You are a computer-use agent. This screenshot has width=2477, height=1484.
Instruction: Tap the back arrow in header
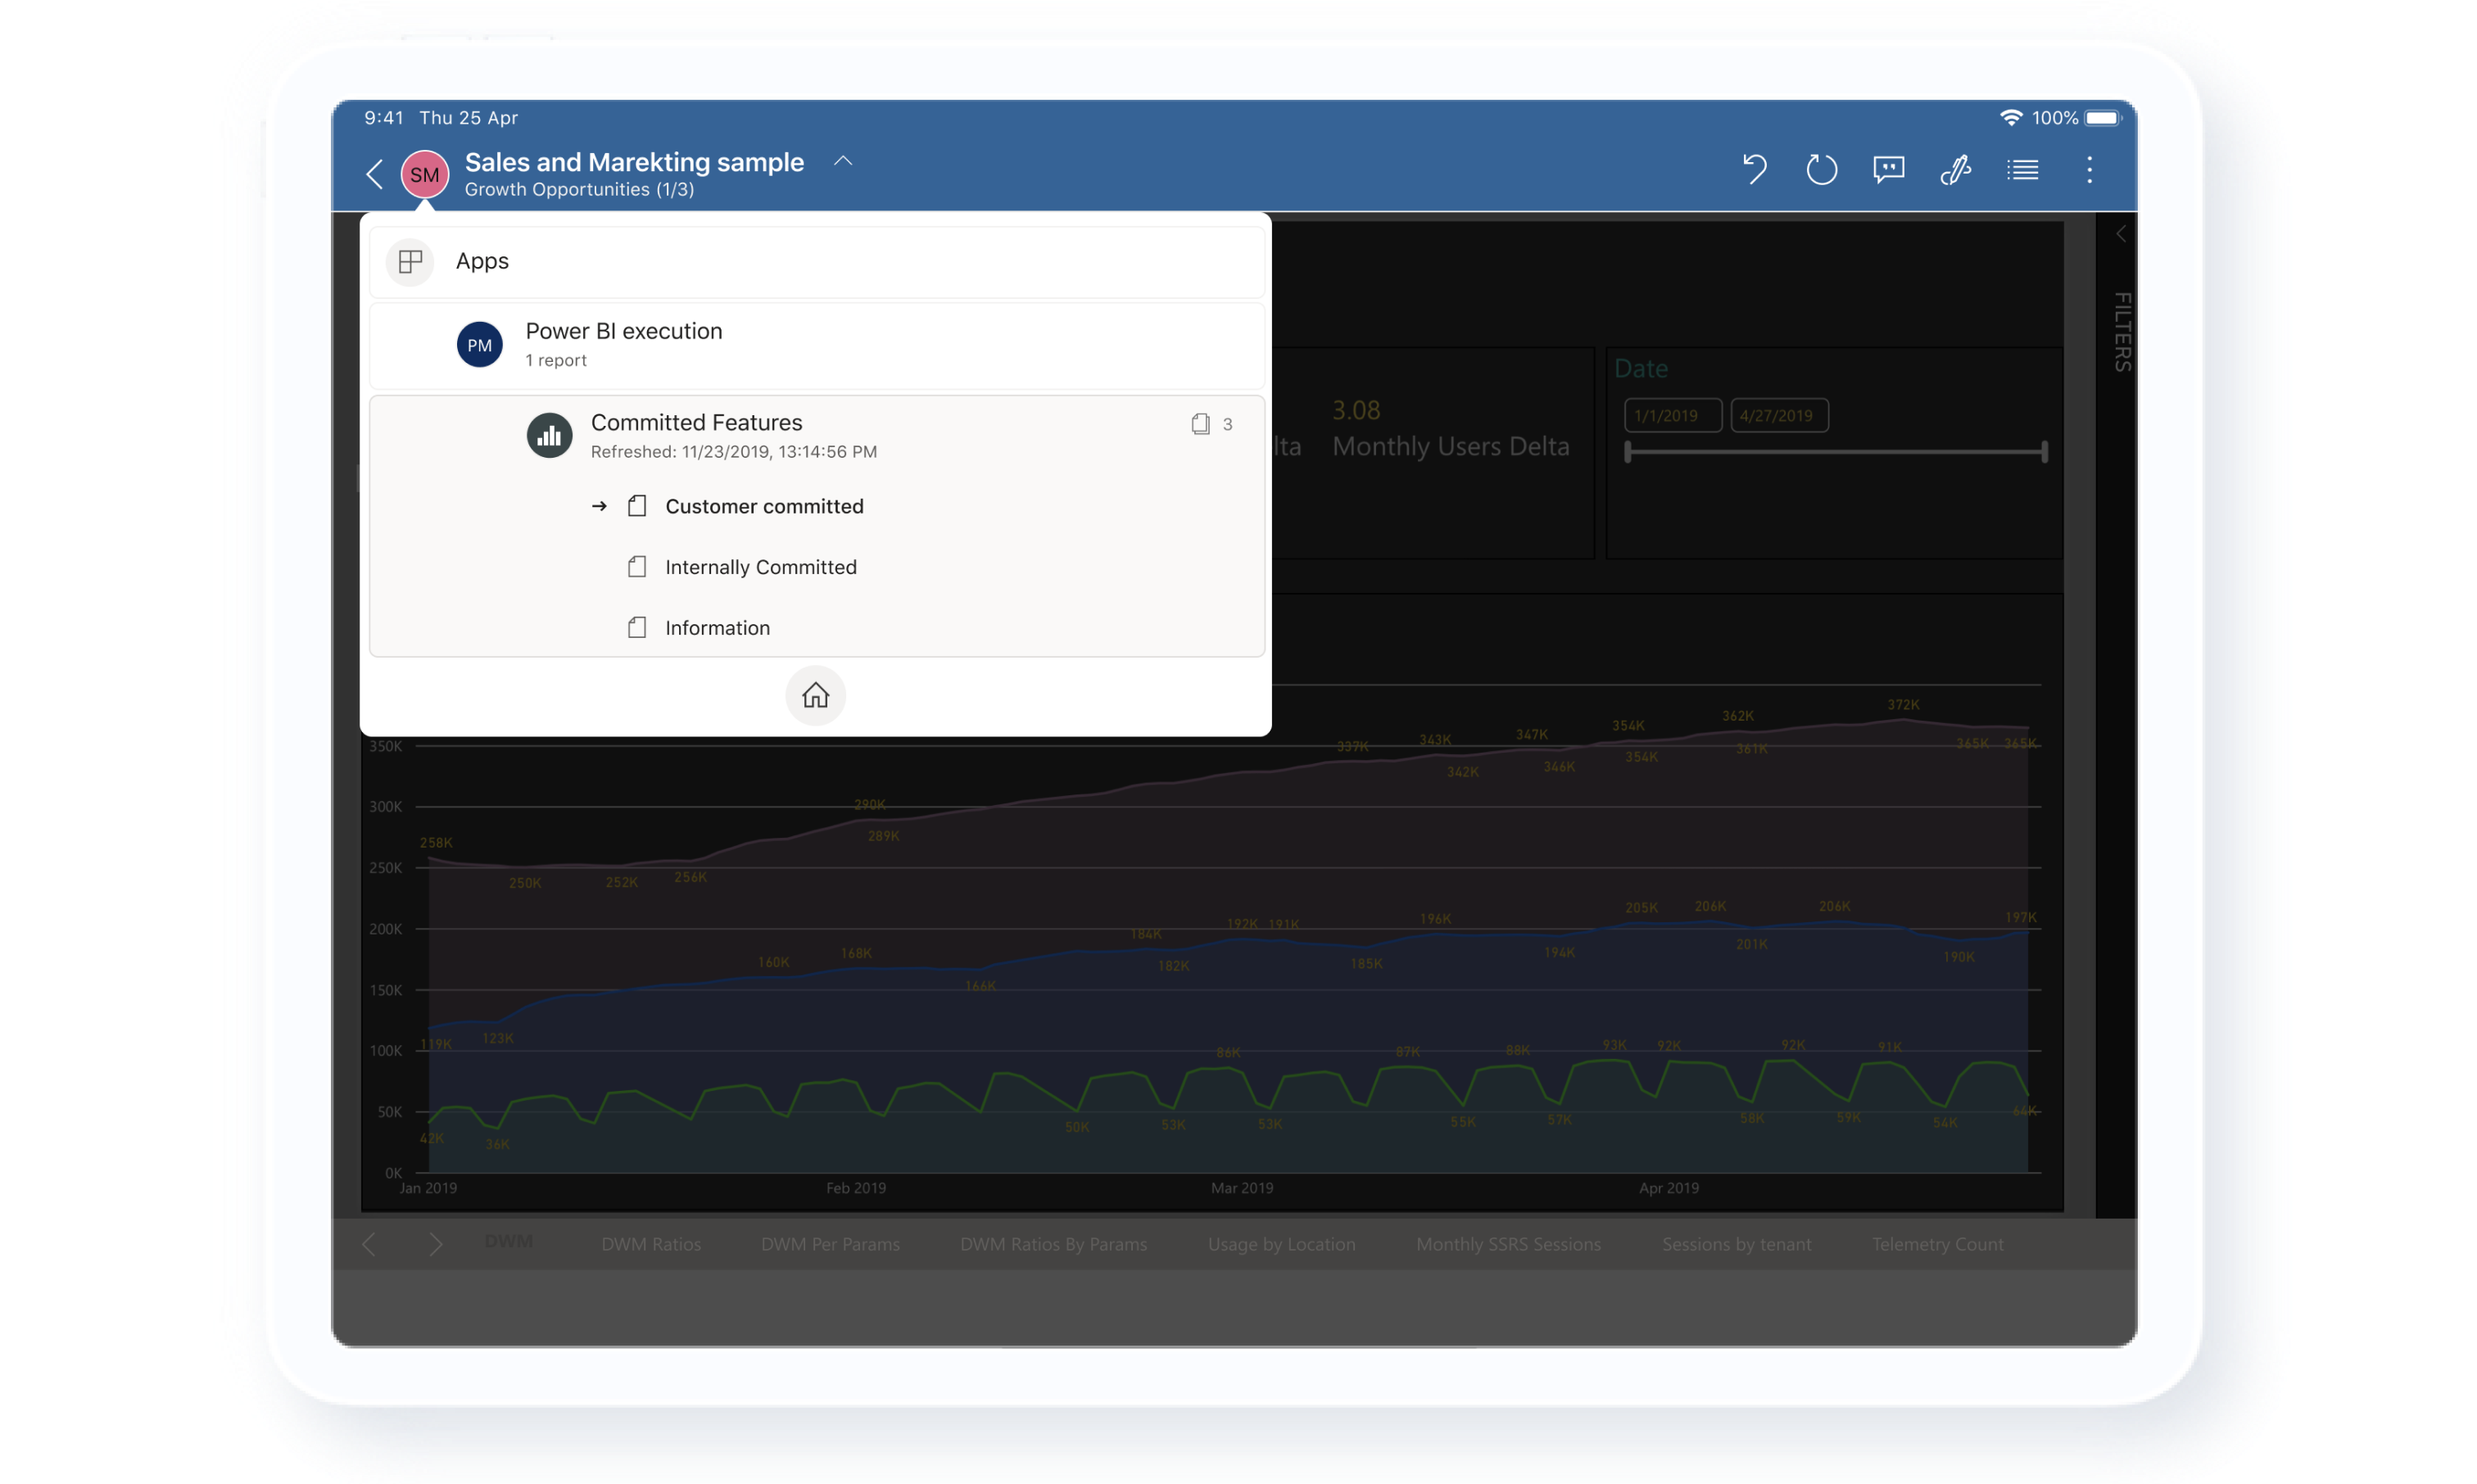click(x=374, y=173)
